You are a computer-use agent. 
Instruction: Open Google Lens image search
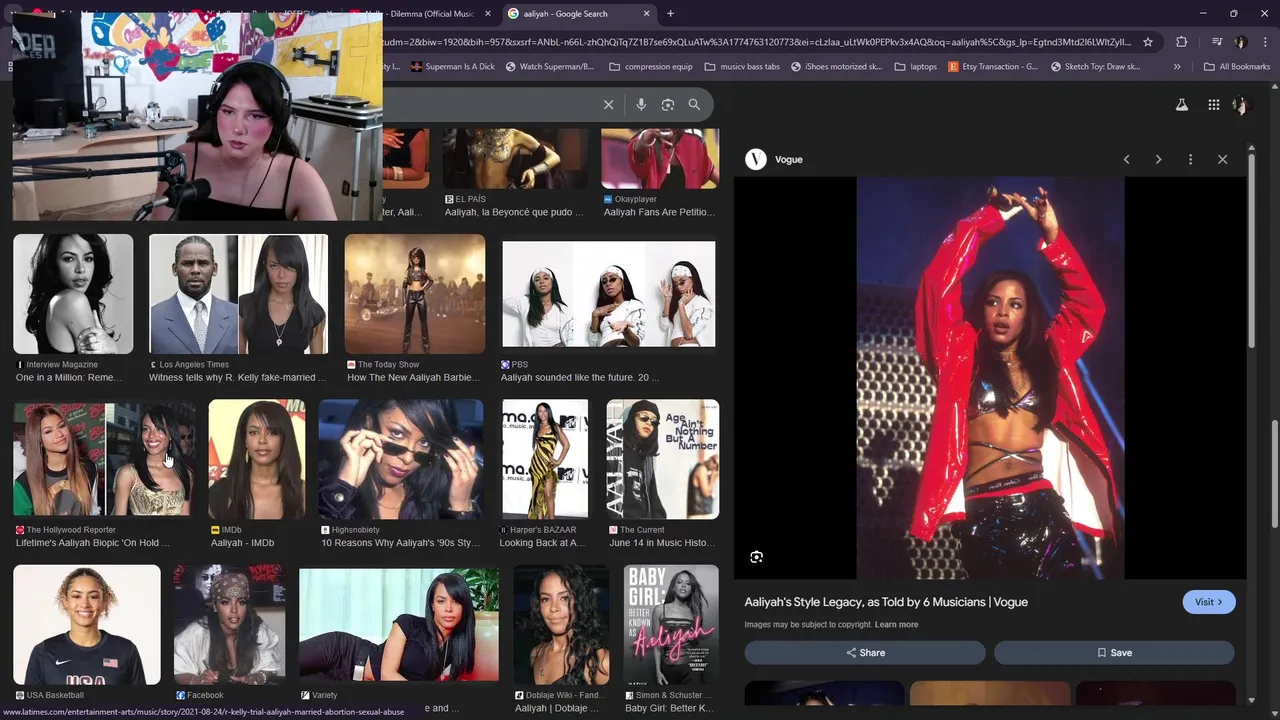tap(668, 105)
